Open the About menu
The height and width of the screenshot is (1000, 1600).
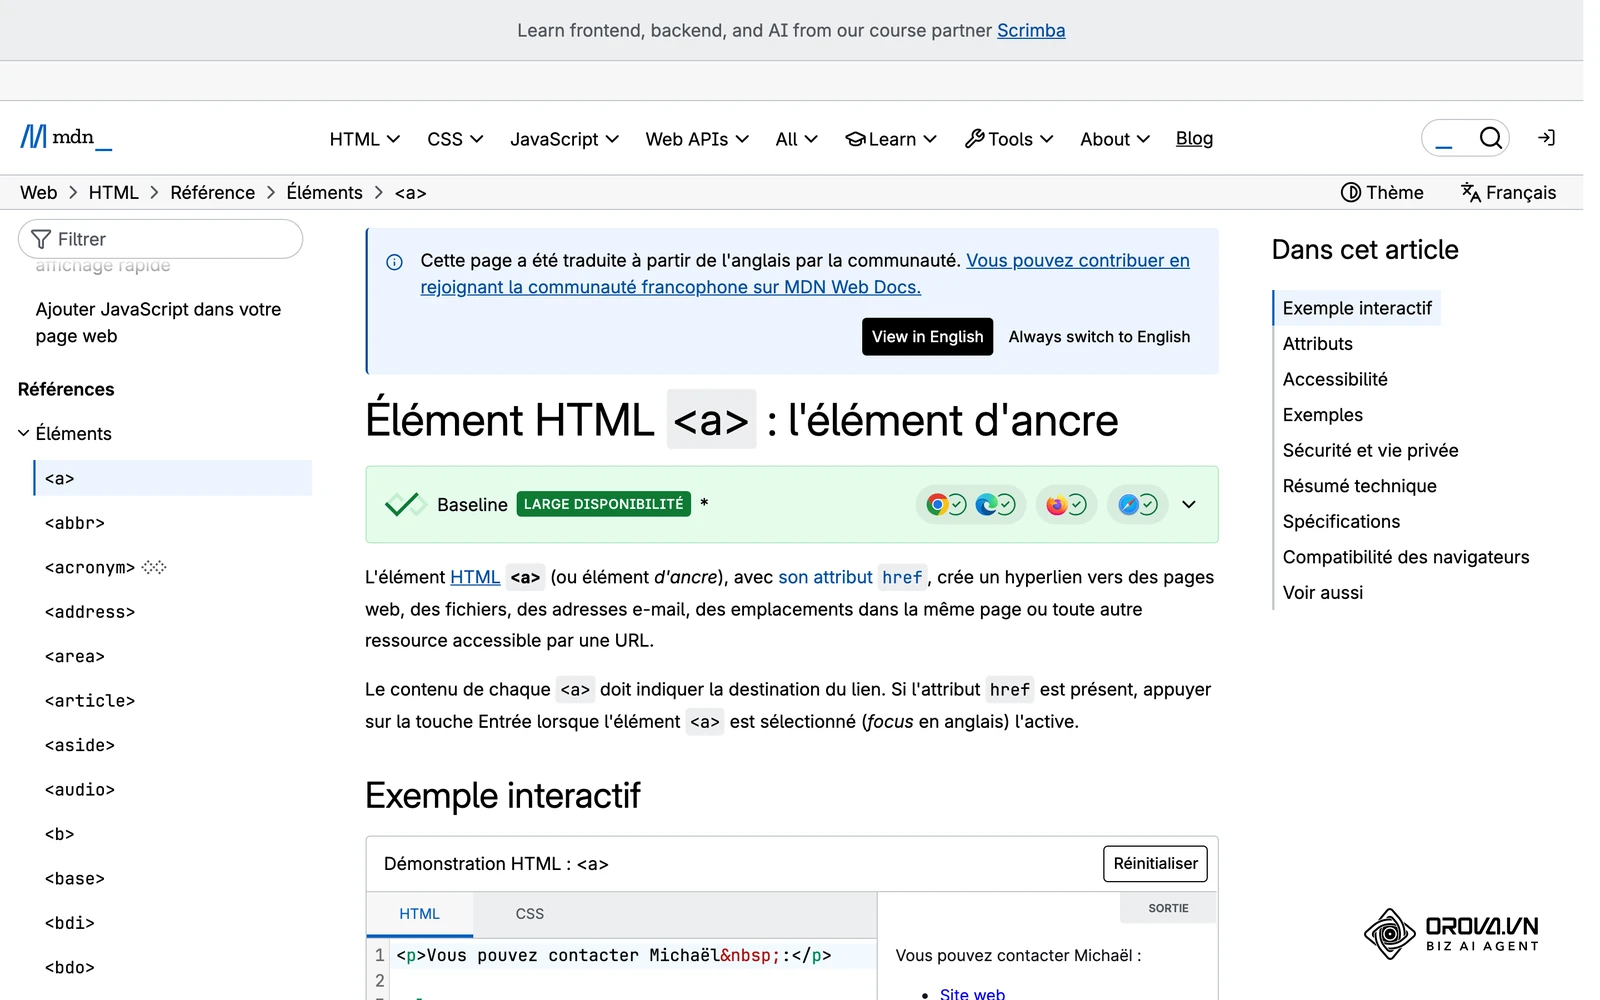pos(1115,139)
